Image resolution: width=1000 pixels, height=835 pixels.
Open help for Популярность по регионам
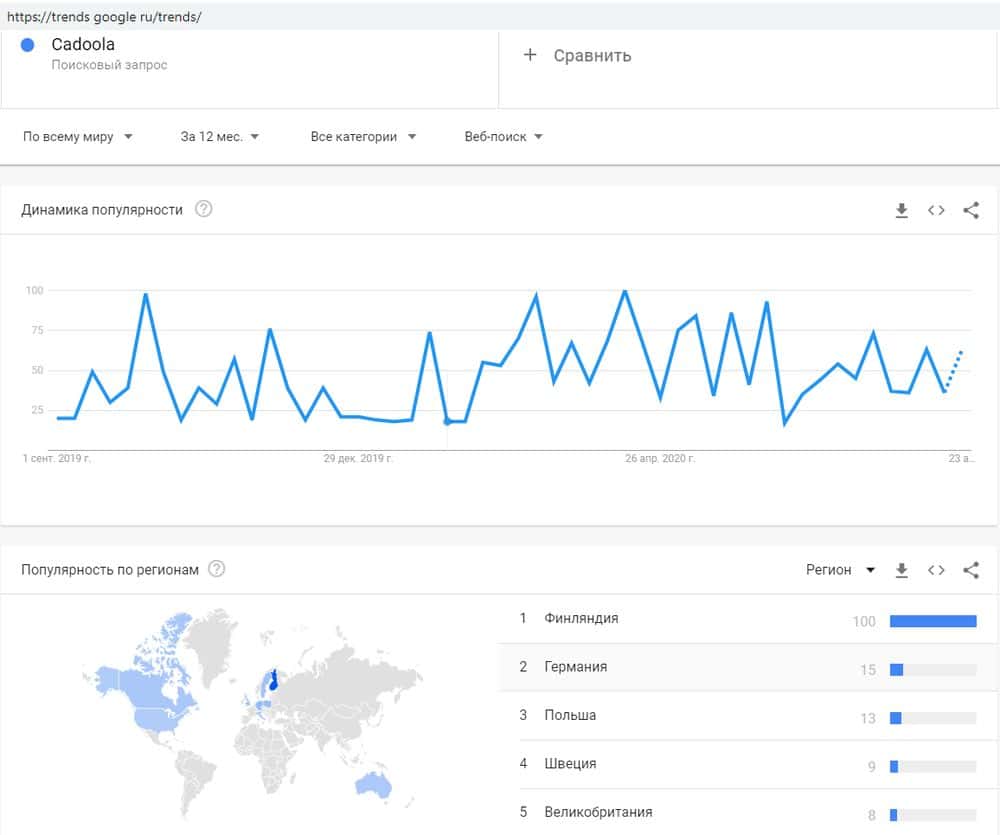point(216,570)
